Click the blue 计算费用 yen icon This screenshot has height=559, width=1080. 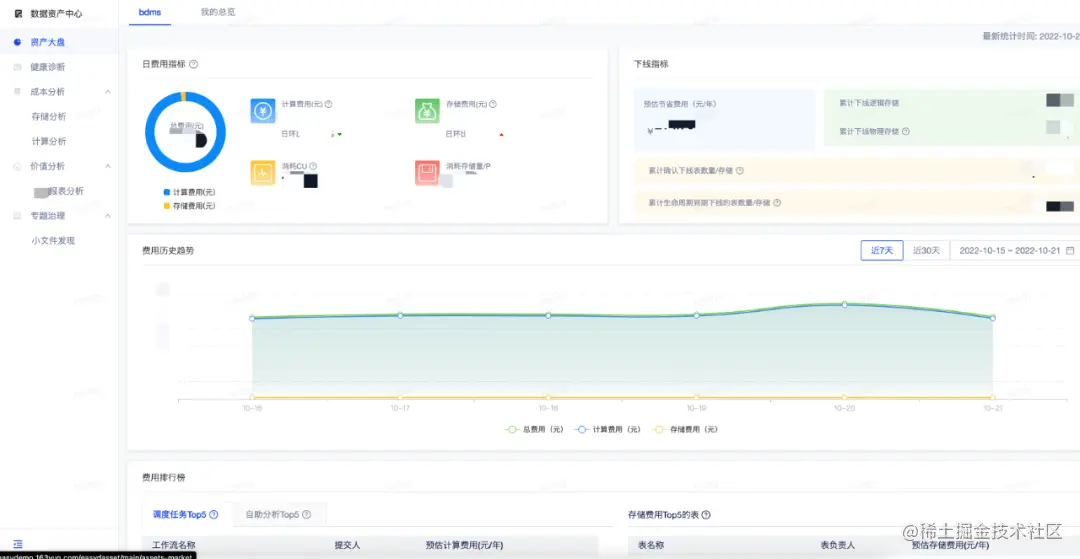point(263,110)
